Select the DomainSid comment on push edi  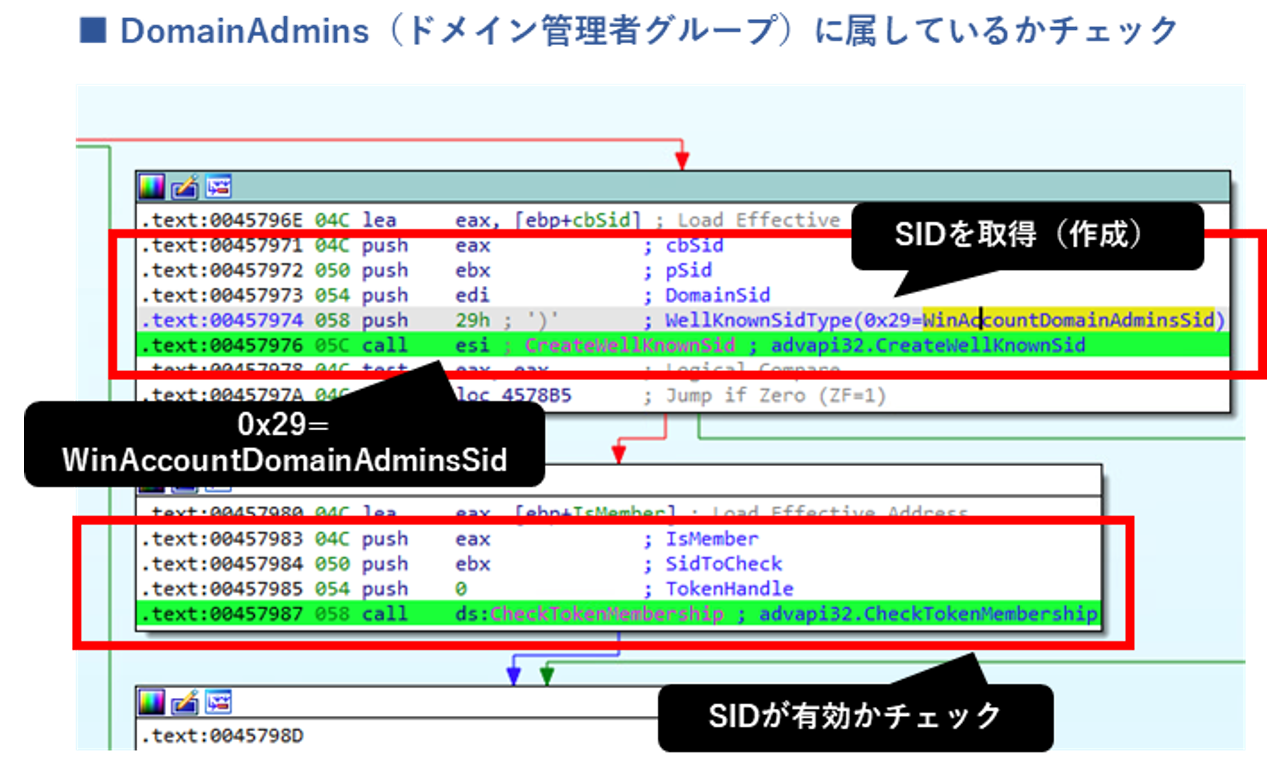pyautogui.click(x=718, y=295)
